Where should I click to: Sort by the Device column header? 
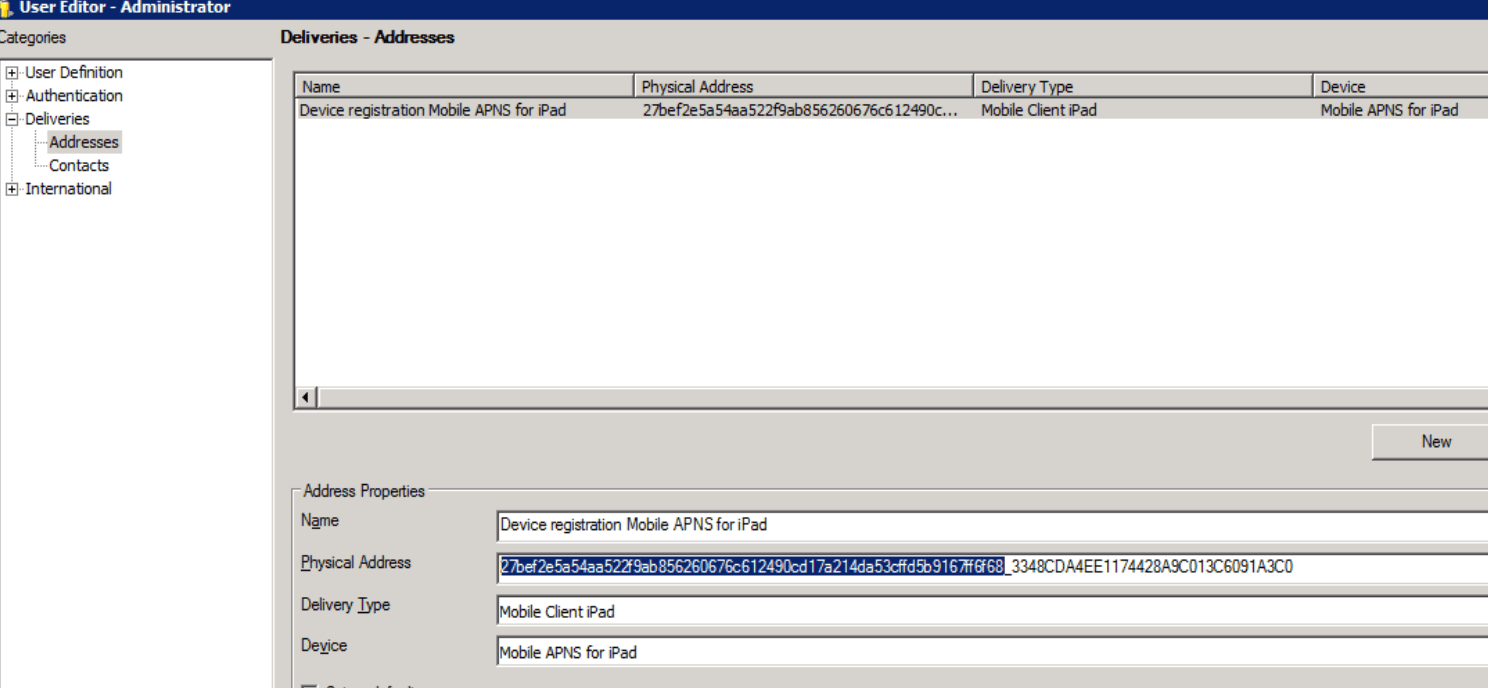coord(1400,86)
